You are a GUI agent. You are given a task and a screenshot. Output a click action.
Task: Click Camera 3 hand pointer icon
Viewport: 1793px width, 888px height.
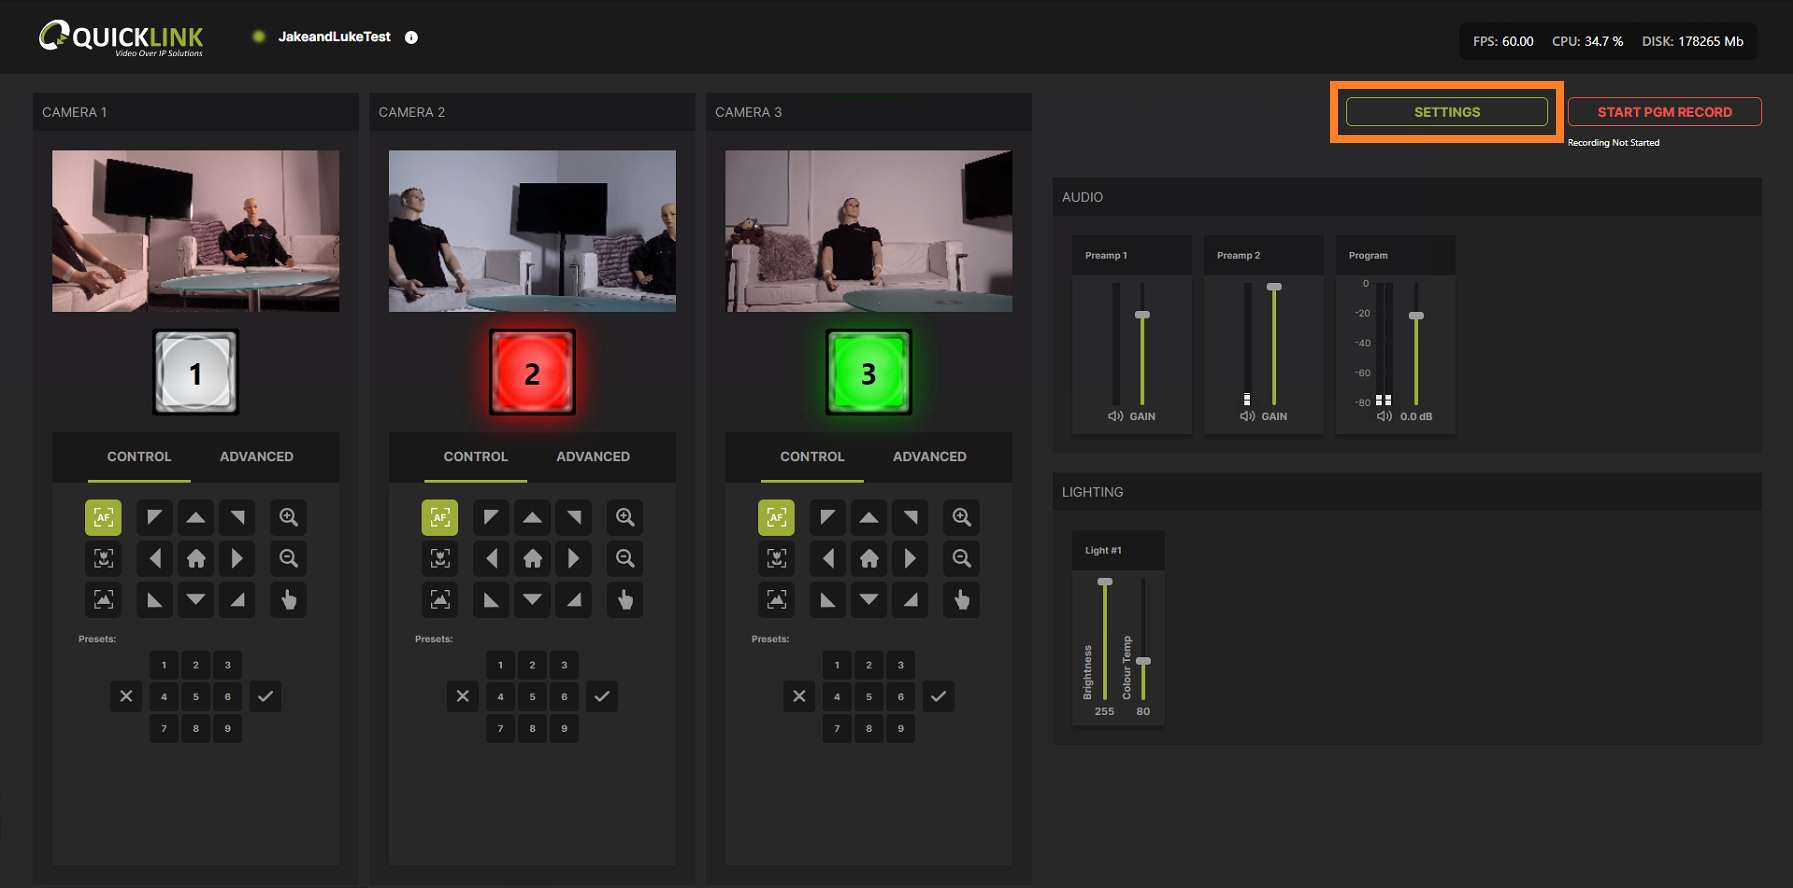961,600
